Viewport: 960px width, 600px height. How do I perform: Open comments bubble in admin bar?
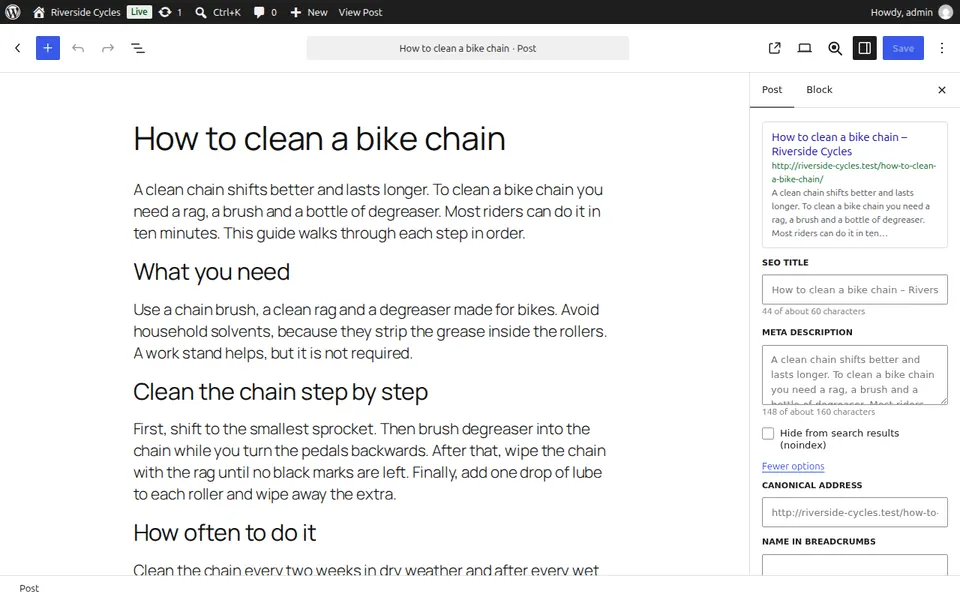click(x=265, y=12)
